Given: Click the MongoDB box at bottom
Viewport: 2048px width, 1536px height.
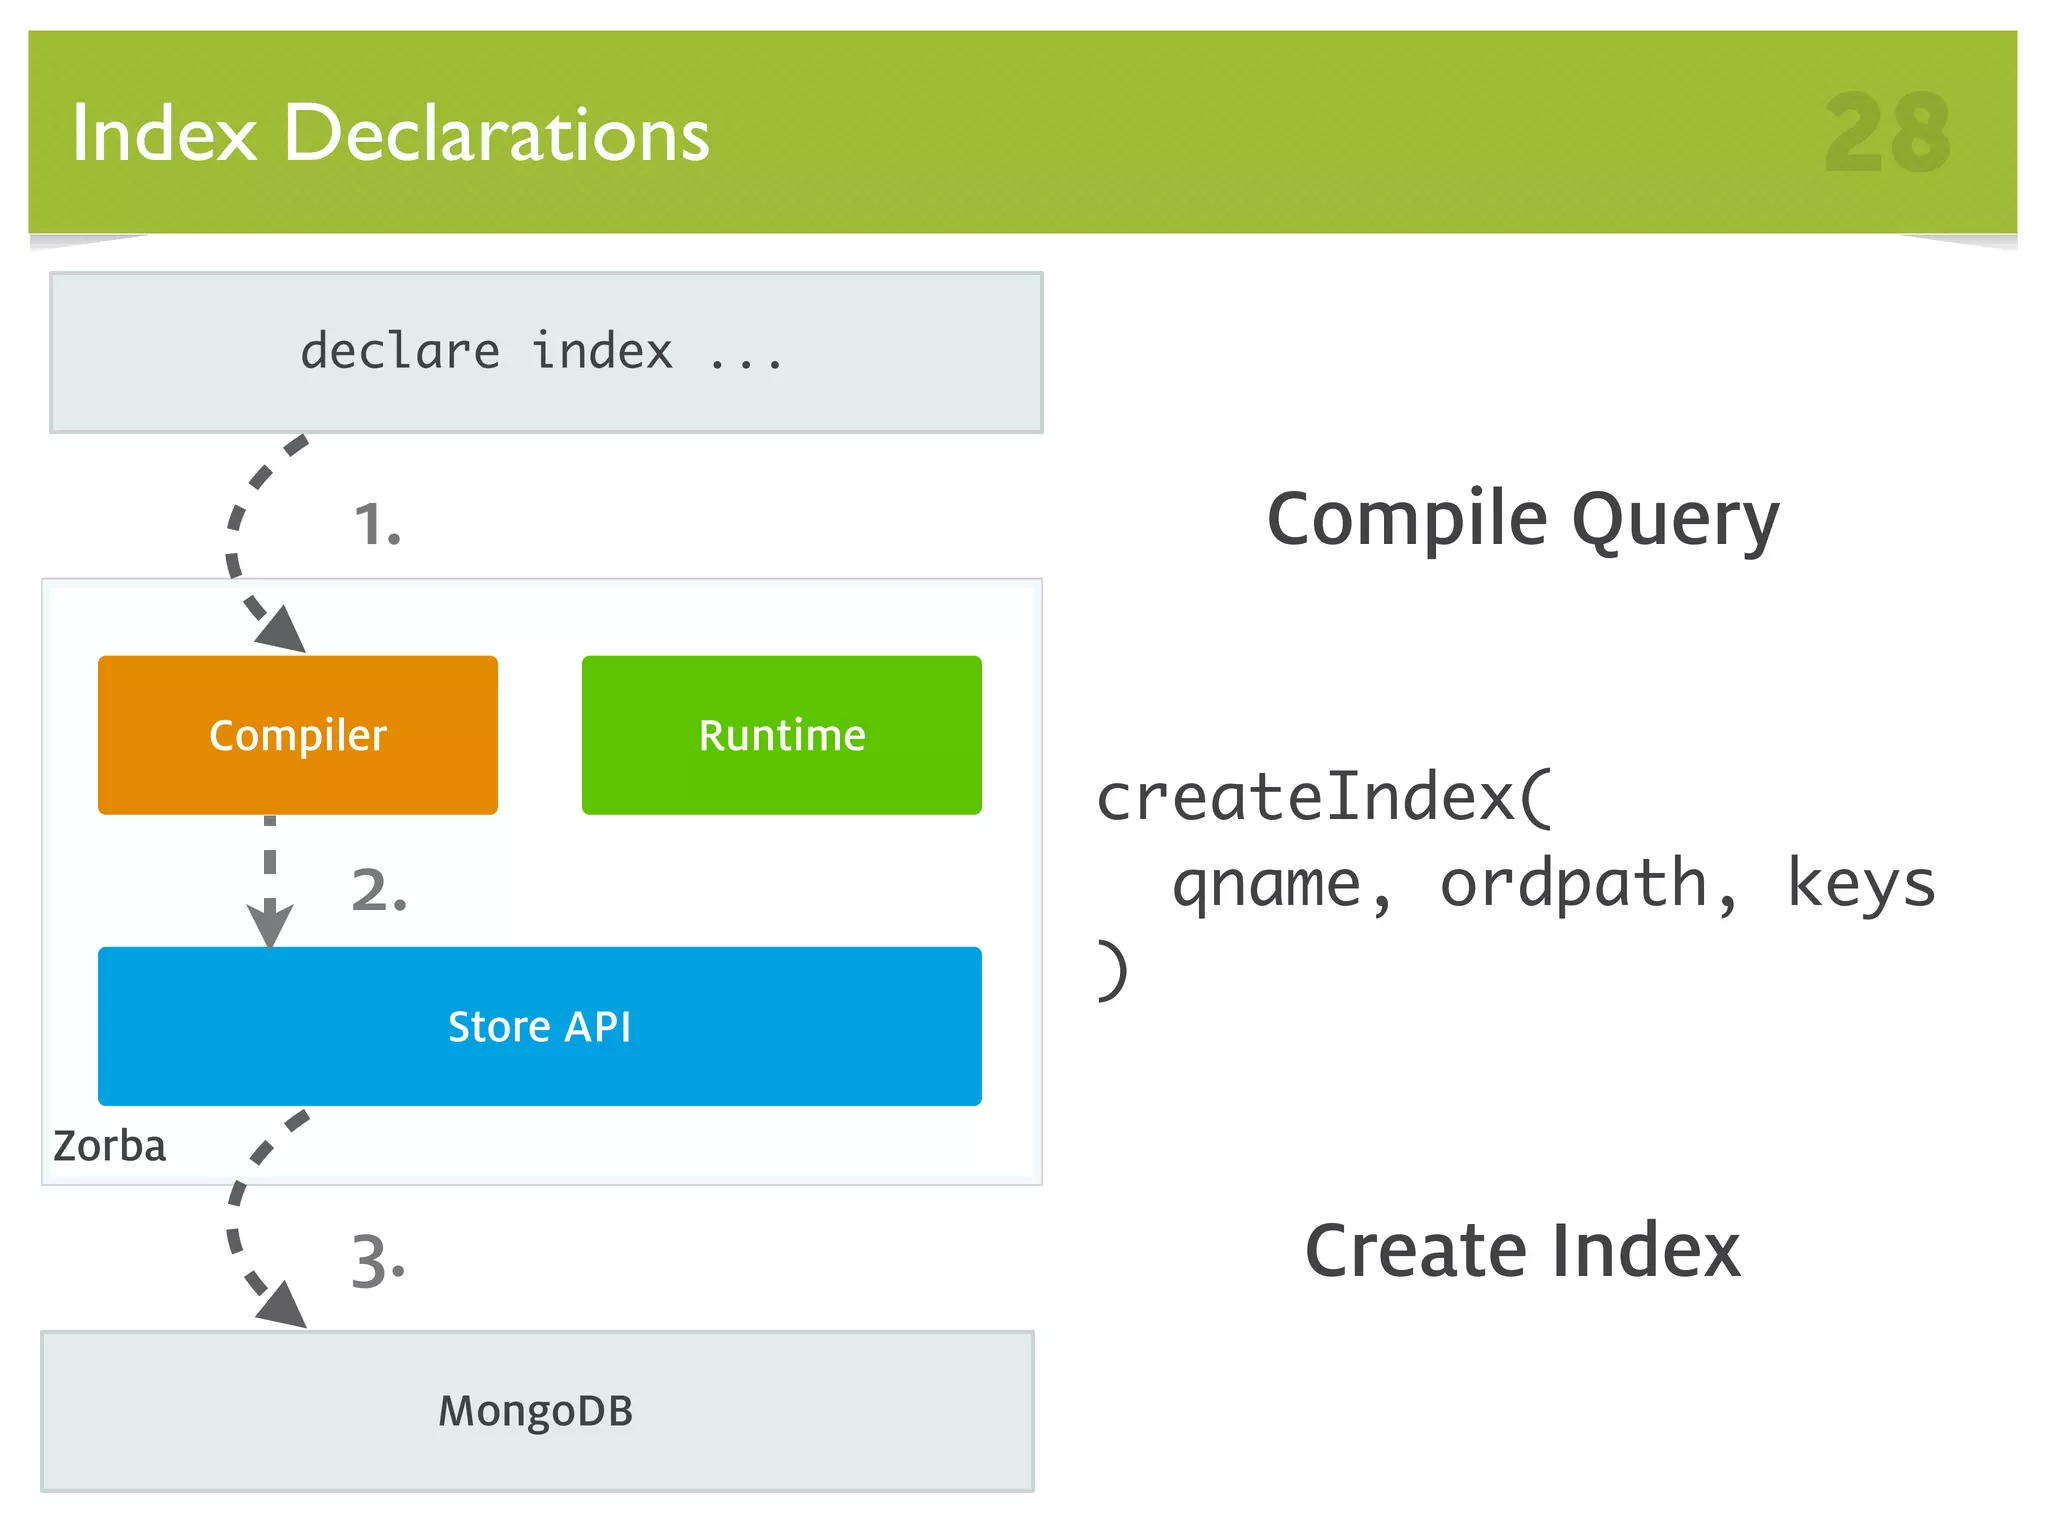Looking at the screenshot, I should point(537,1411).
